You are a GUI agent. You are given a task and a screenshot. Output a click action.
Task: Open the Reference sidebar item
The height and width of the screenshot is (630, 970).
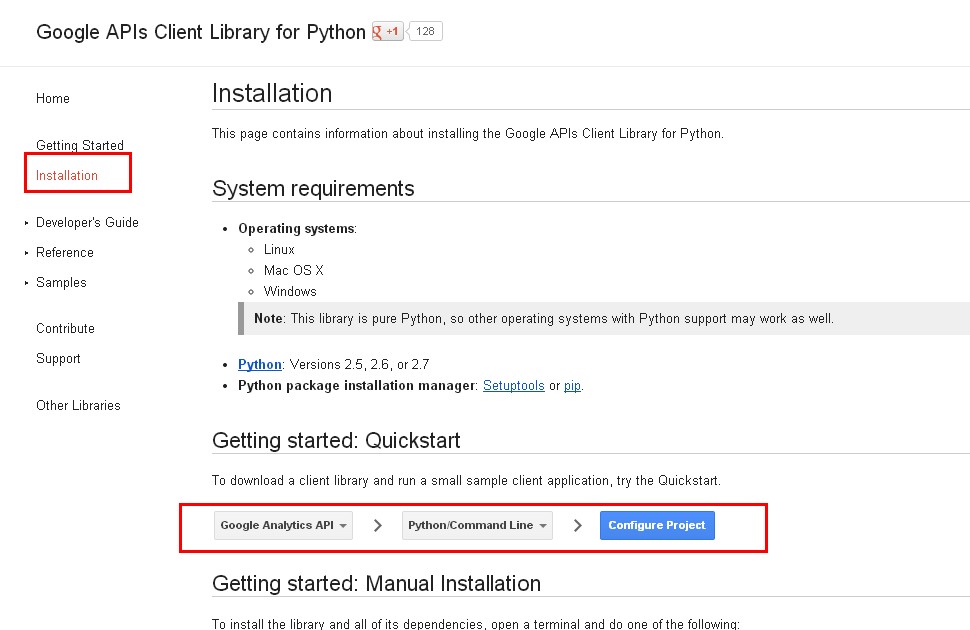65,252
